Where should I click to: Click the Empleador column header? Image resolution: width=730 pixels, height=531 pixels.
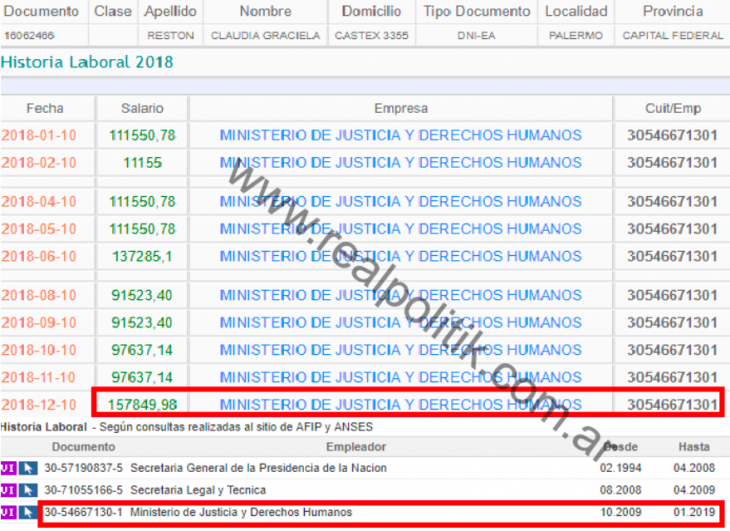(x=356, y=447)
